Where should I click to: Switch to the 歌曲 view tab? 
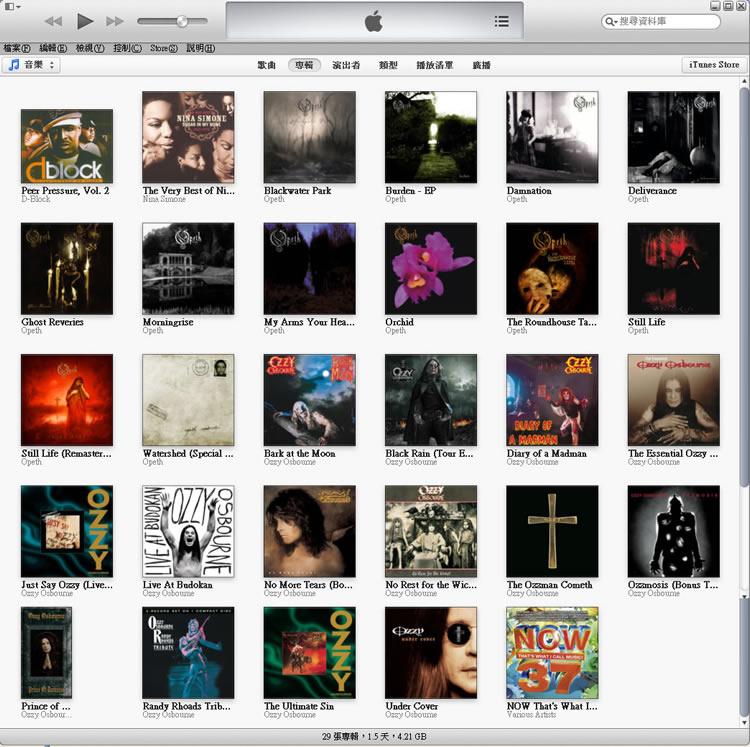pyautogui.click(x=266, y=65)
